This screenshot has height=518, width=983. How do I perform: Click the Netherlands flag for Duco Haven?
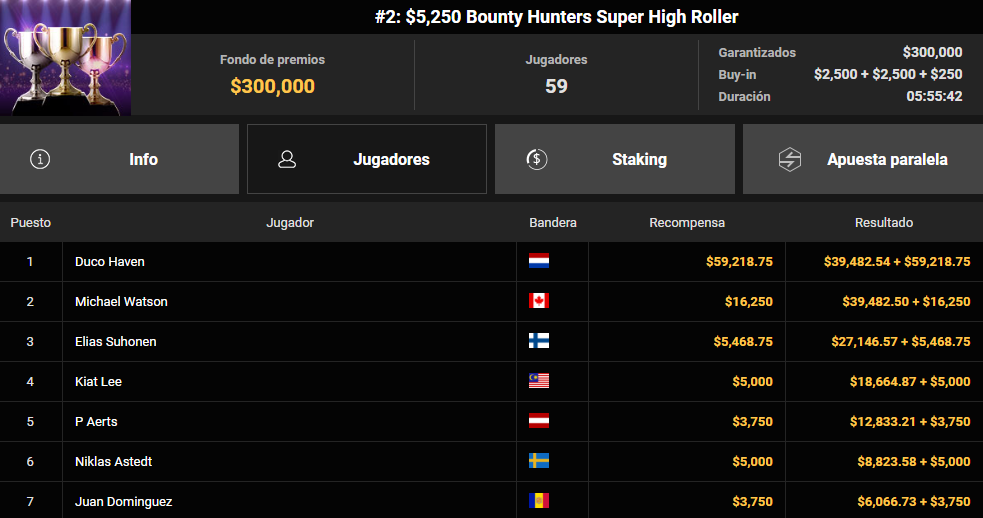[x=539, y=261]
